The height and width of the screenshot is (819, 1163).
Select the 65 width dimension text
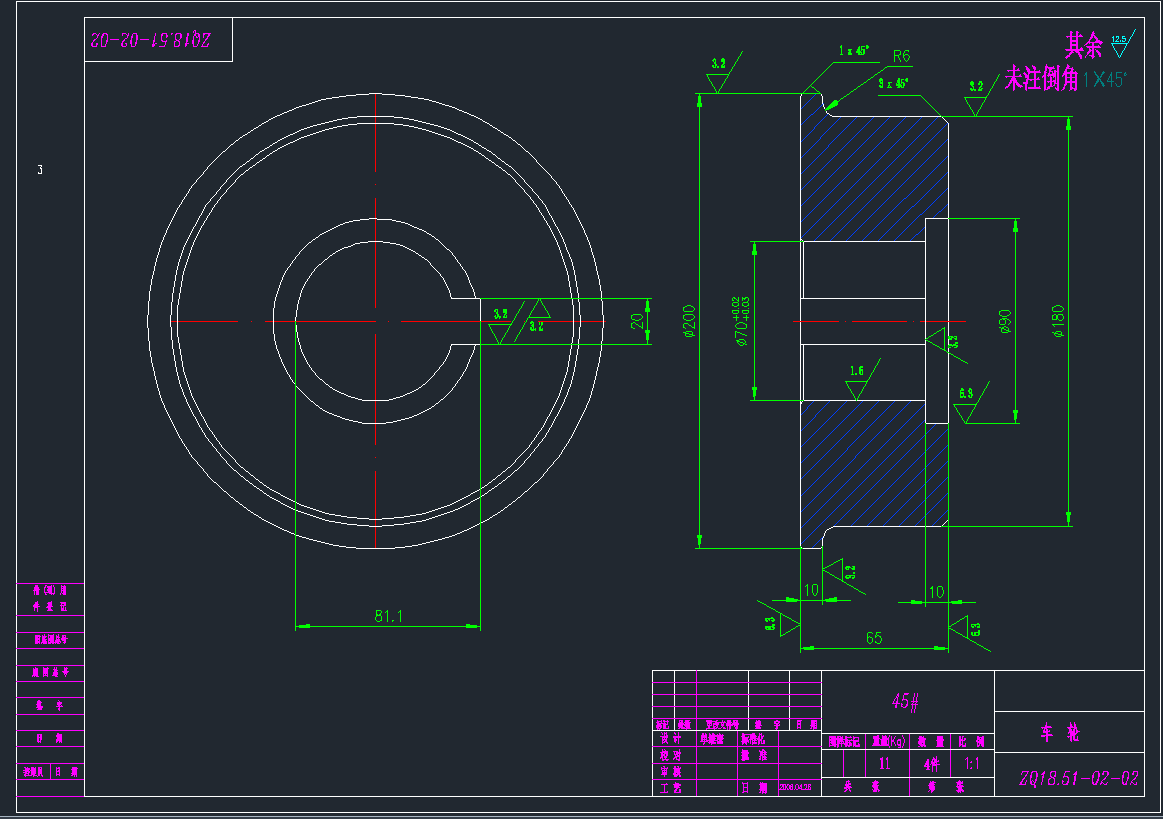(874, 638)
